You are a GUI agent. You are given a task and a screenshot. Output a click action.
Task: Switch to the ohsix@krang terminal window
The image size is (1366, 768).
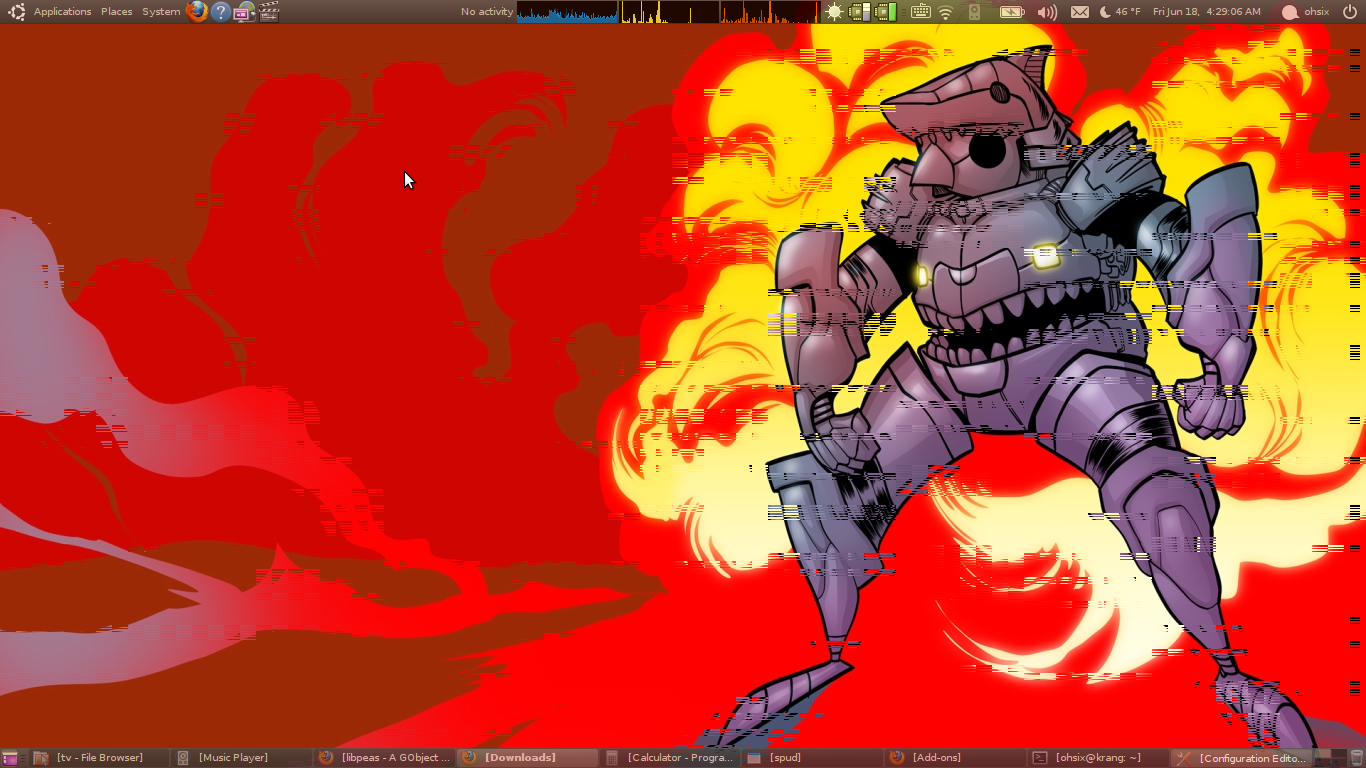[1098, 758]
